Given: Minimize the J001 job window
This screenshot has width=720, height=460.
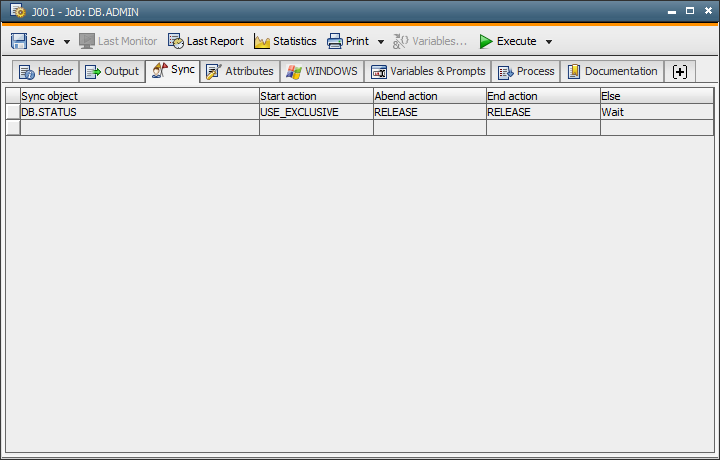Looking at the screenshot, I should click(672, 11).
